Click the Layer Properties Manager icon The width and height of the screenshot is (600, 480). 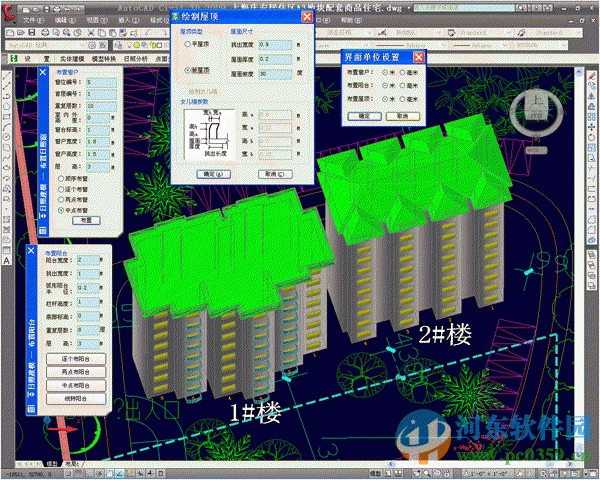[x=118, y=45]
